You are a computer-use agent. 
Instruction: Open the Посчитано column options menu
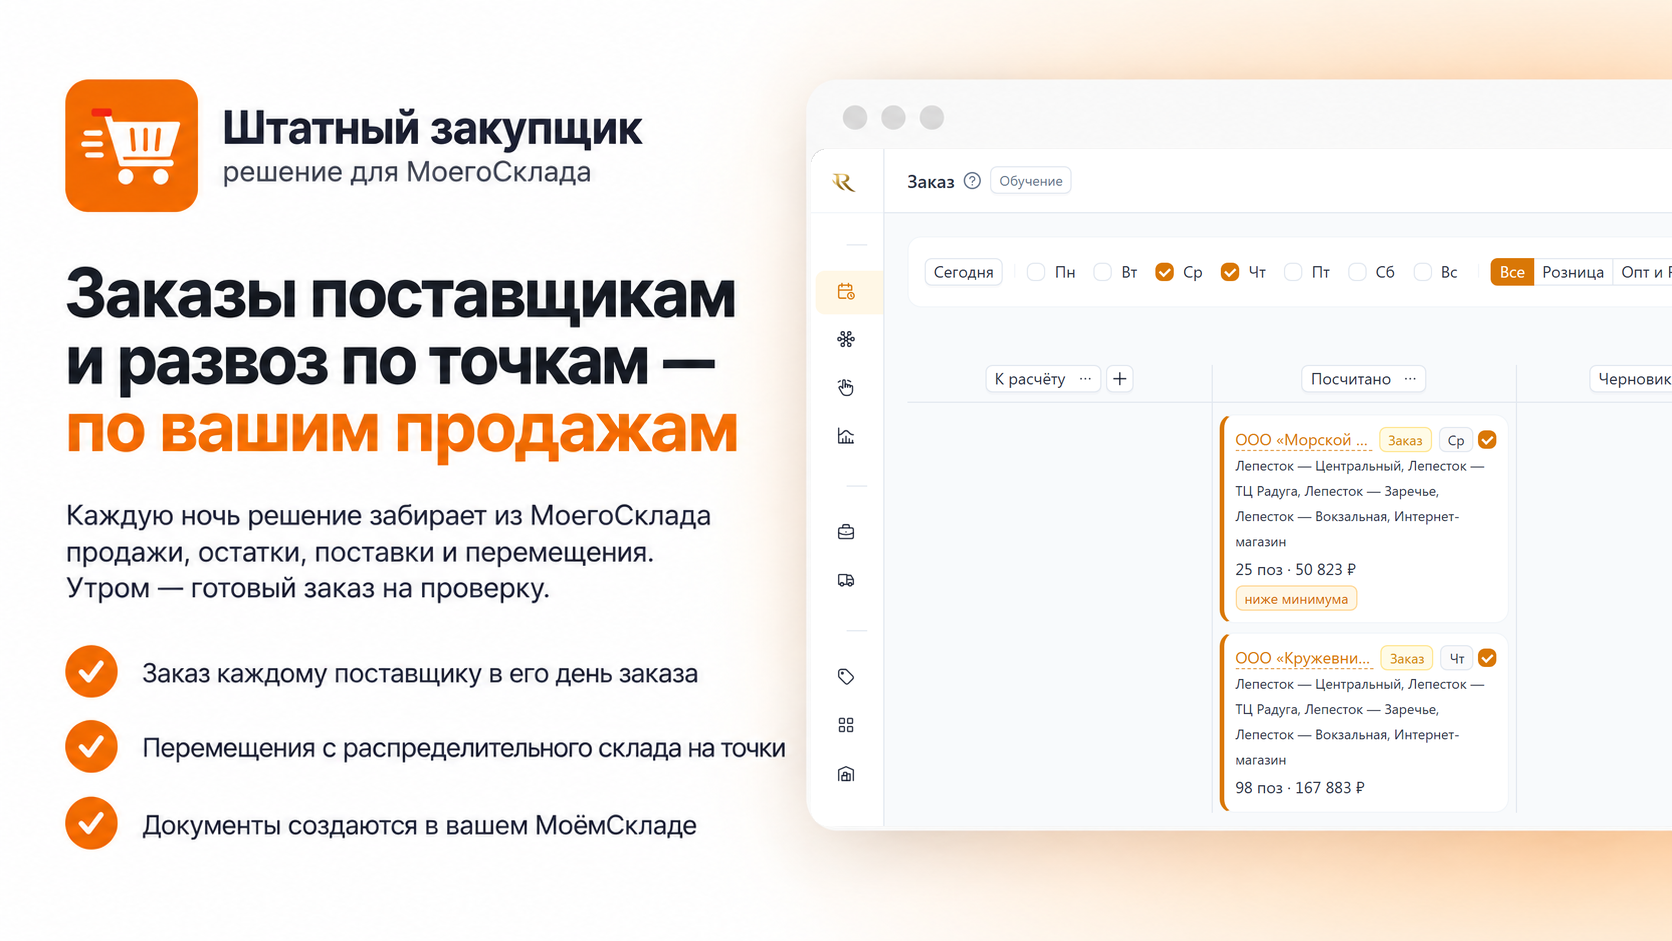point(1410,379)
